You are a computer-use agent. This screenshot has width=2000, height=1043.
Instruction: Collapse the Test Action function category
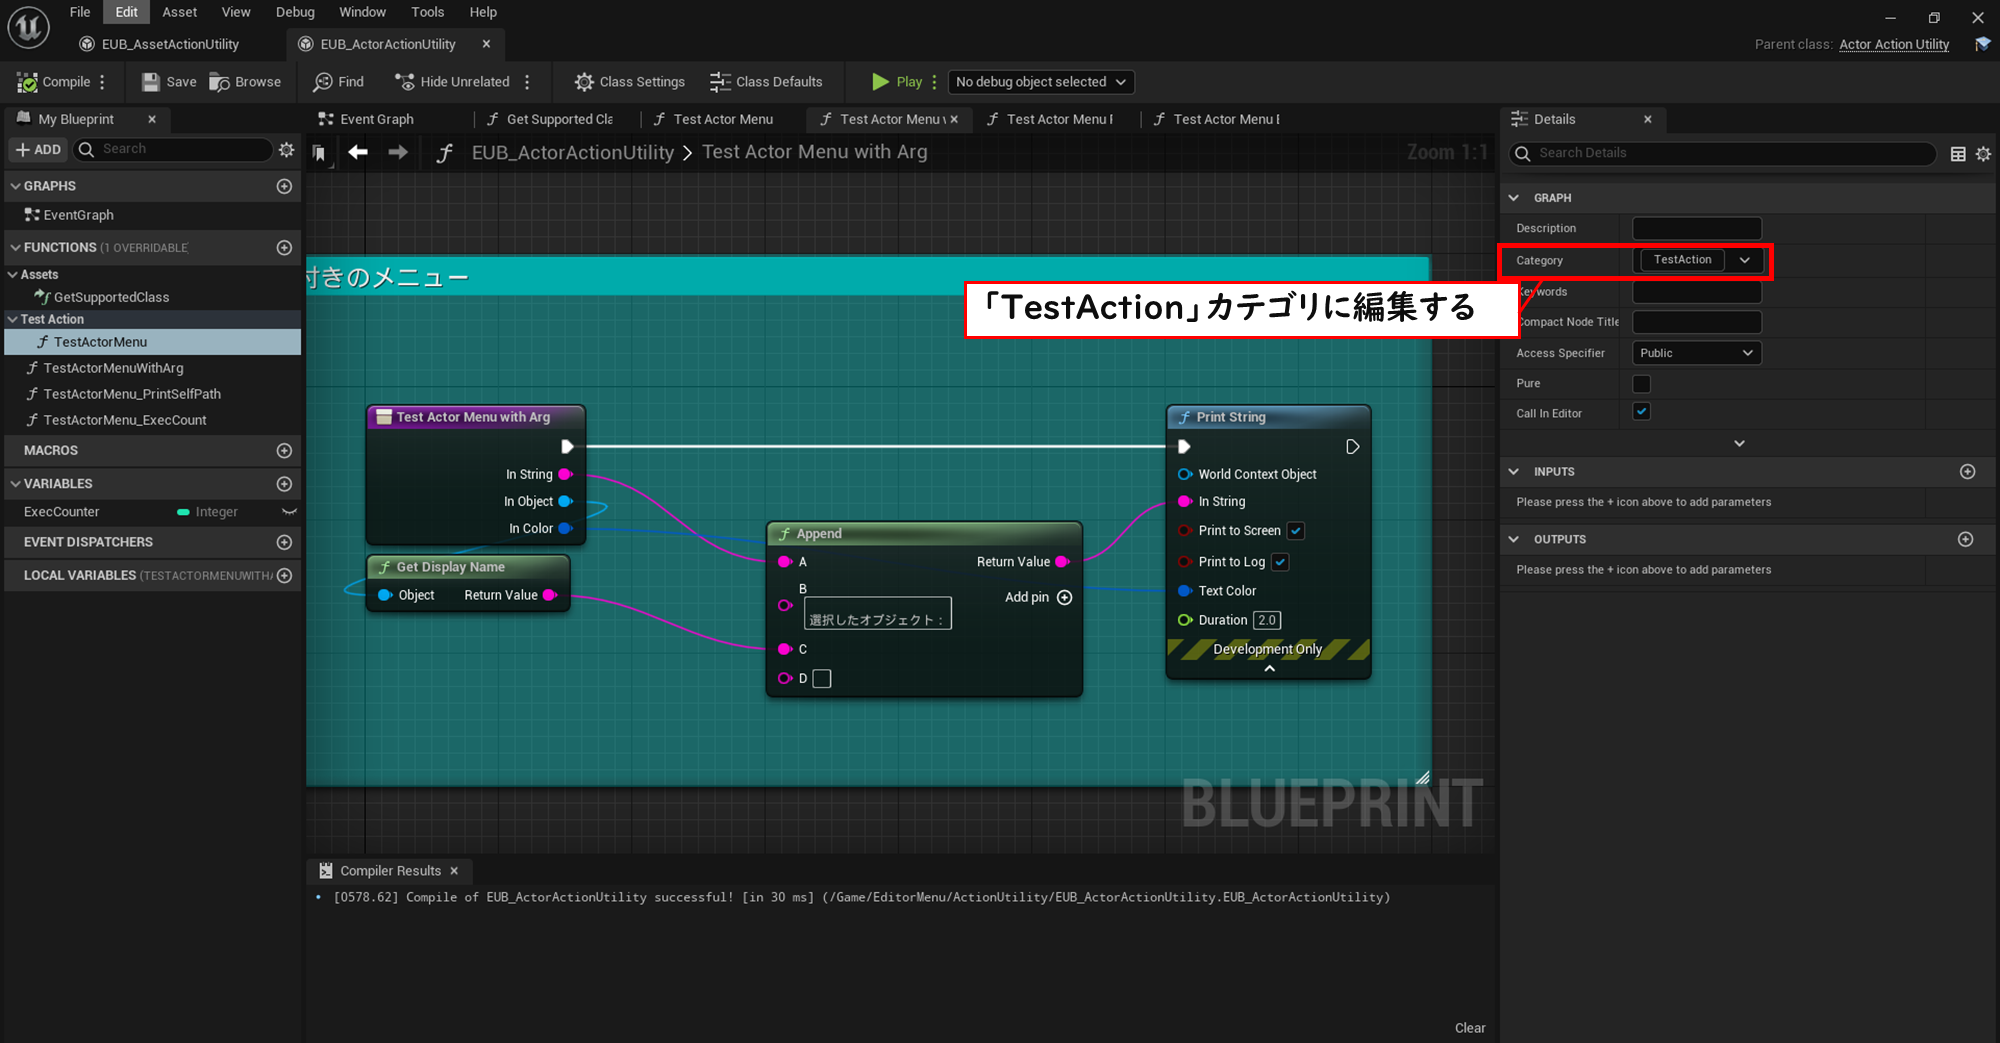[13, 319]
